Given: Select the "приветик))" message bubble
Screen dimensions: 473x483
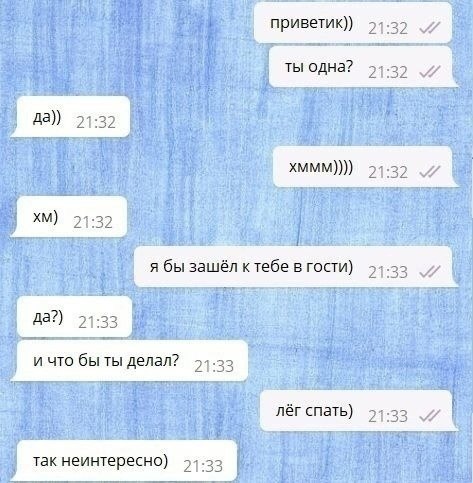Looking at the screenshot, I should pyautogui.click(x=353, y=23).
